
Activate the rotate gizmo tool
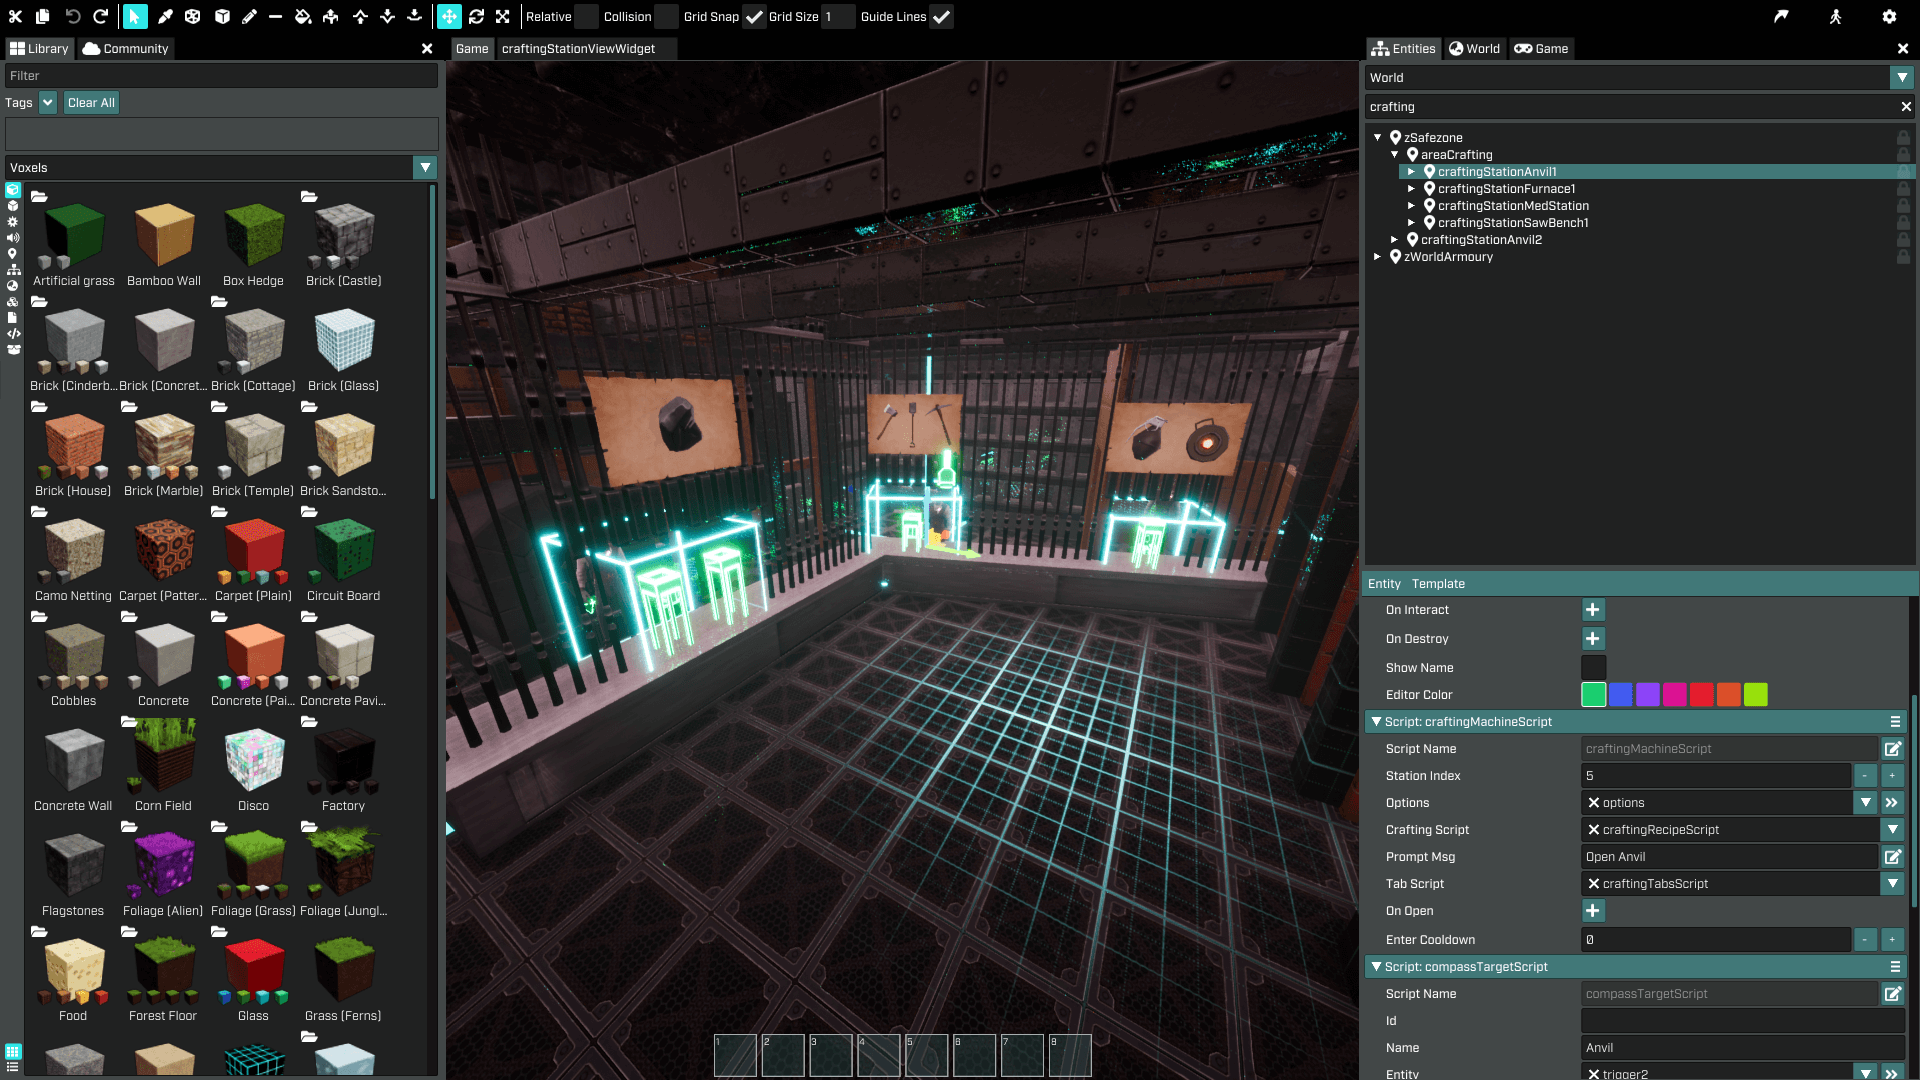pyautogui.click(x=476, y=16)
